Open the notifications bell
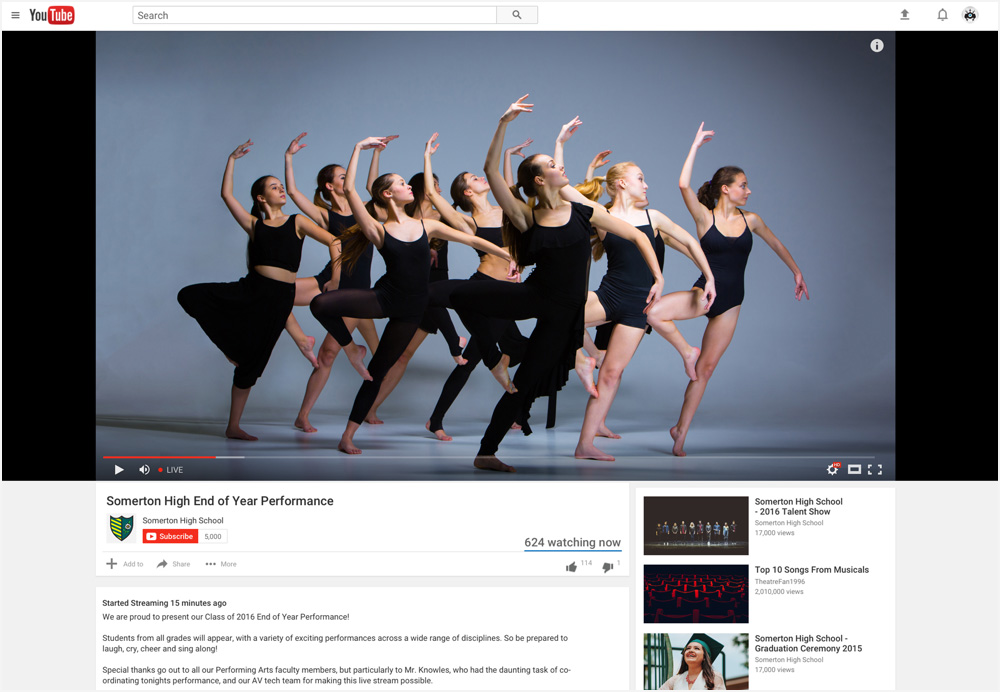This screenshot has height=692, width=1000. [942, 15]
